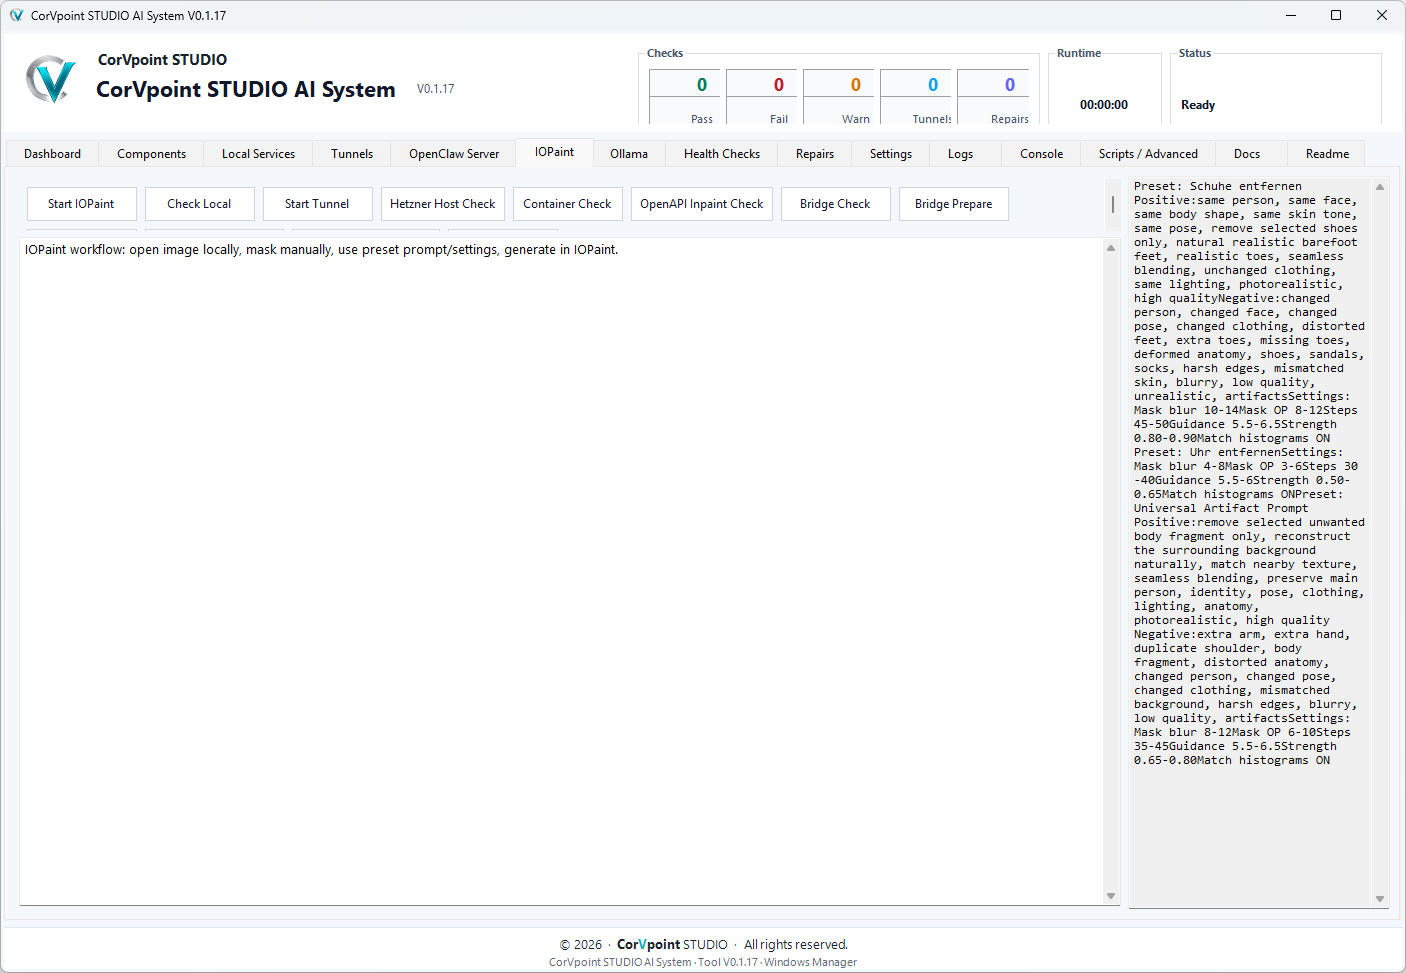Click the Start Tunnel button
This screenshot has width=1406, height=973.
click(x=317, y=204)
